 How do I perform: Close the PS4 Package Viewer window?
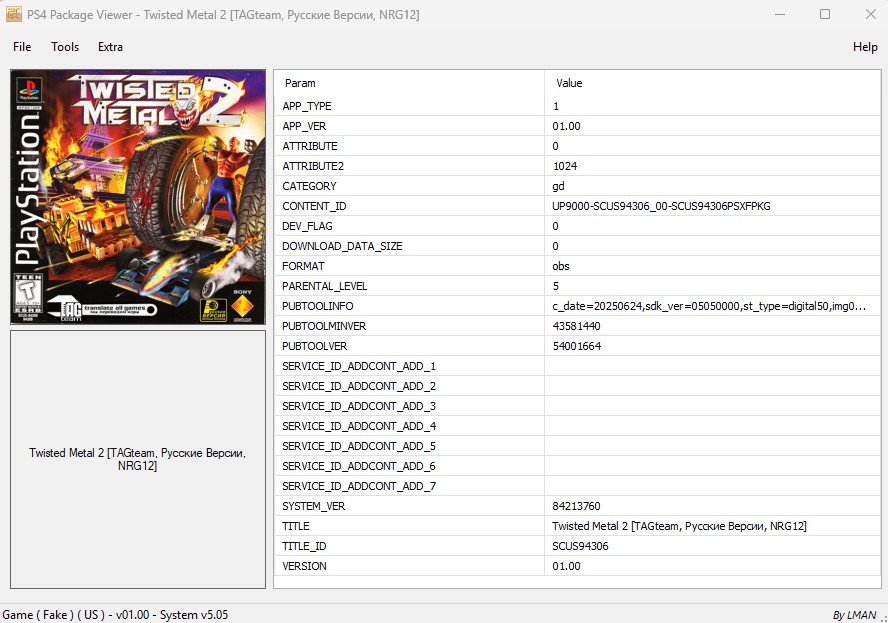coord(871,14)
